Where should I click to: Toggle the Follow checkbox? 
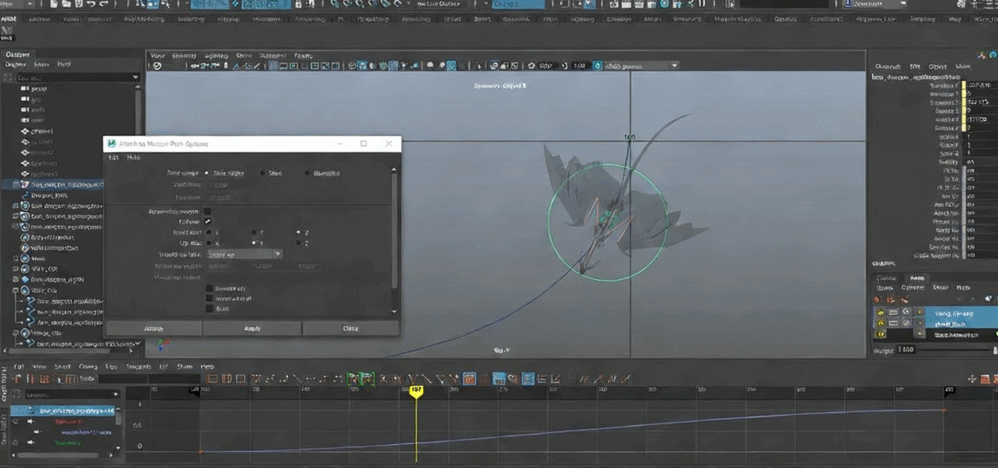(x=208, y=221)
